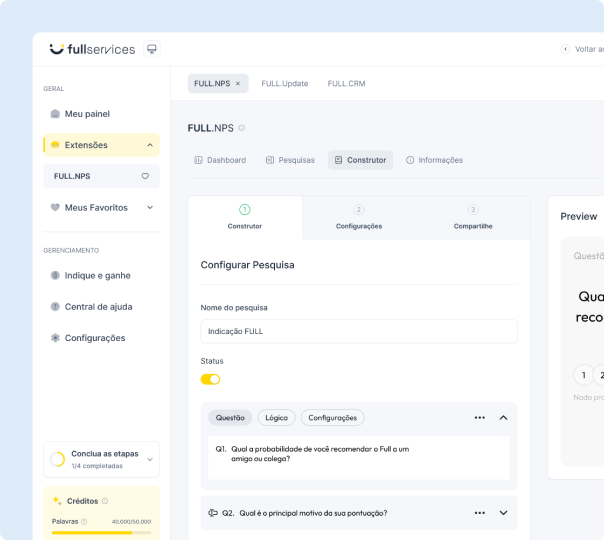Image resolution: width=604 pixels, height=540 pixels.
Task: Click the heart icon on FULL.NPS sidebar item
Action: coord(145,176)
